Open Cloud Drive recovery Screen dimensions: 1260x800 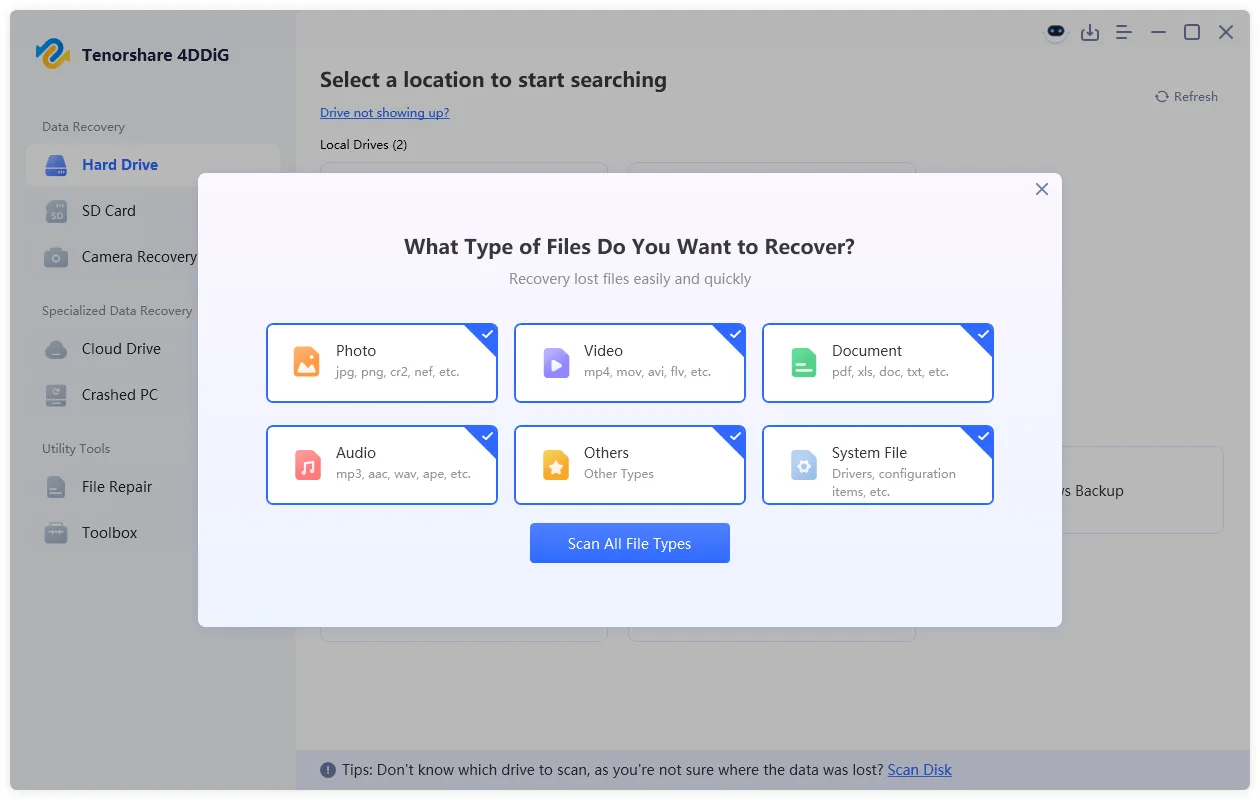pyautogui.click(x=120, y=348)
